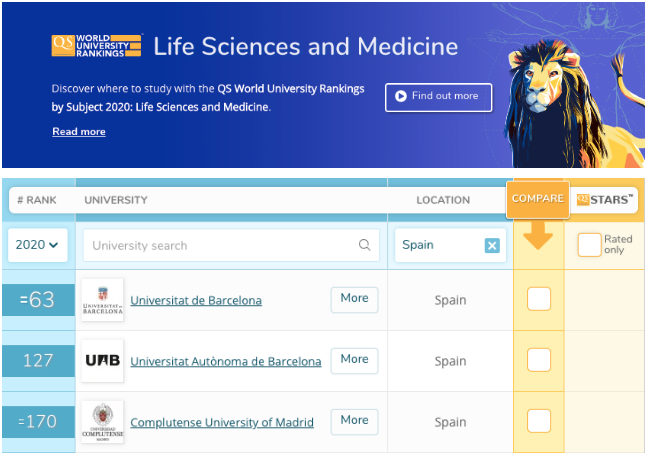
Task: Enable the Rated only checkbox
Action: (x=589, y=244)
